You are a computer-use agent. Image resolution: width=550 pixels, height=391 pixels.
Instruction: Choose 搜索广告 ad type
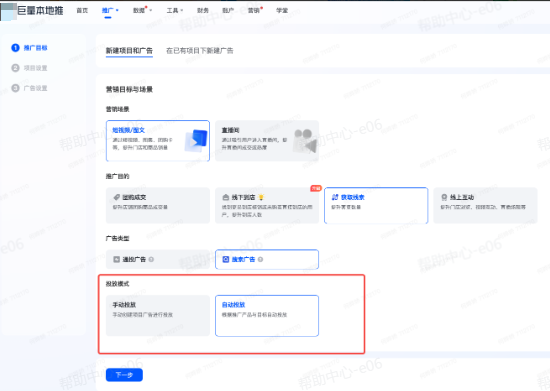click(267, 259)
